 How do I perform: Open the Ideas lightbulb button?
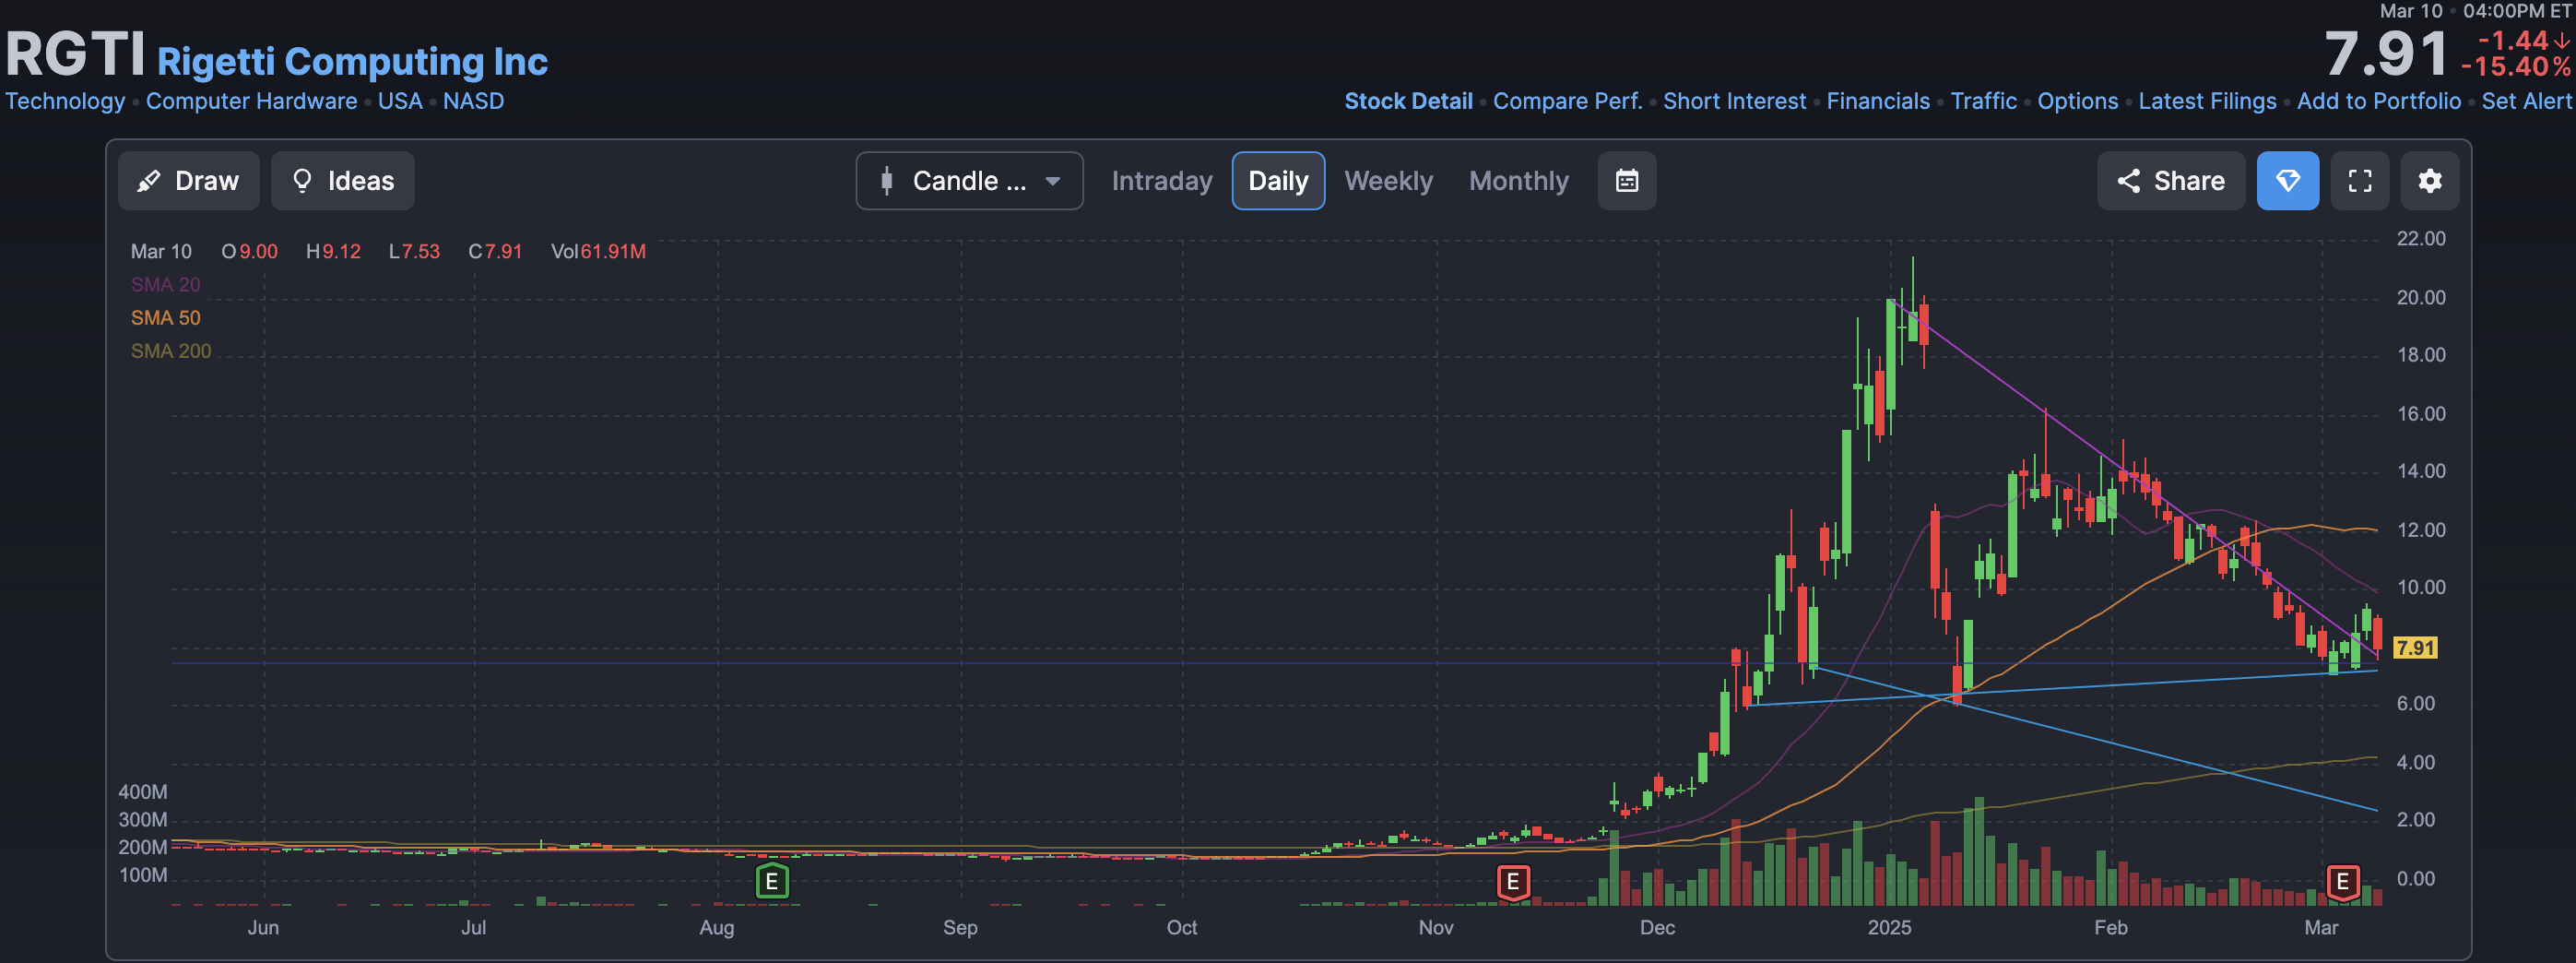(x=342, y=181)
